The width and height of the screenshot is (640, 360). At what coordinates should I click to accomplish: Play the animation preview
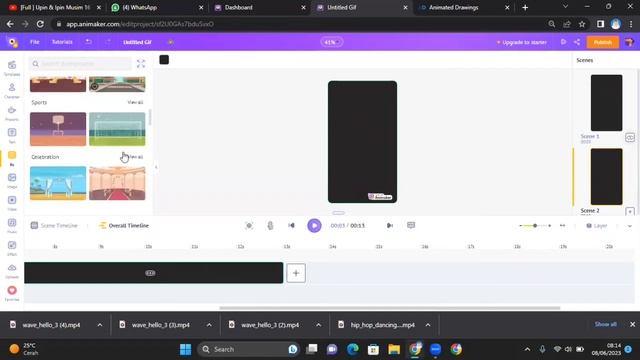(x=314, y=225)
